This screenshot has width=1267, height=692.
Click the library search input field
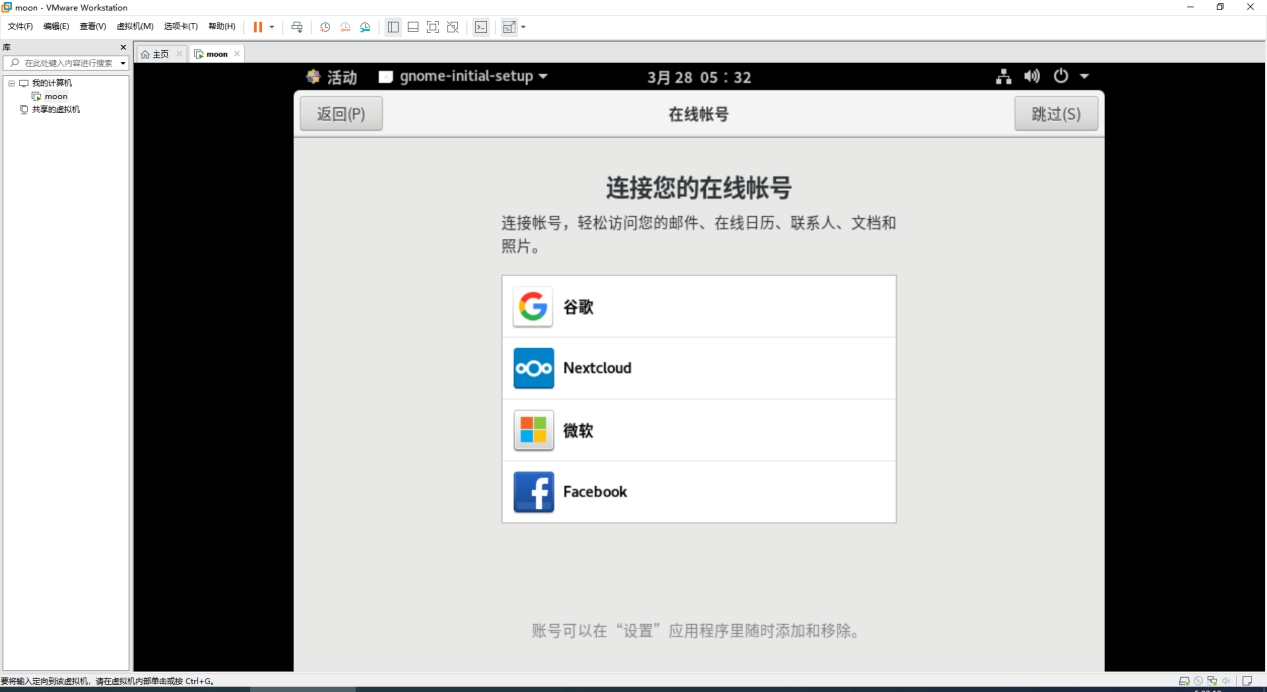(65, 63)
